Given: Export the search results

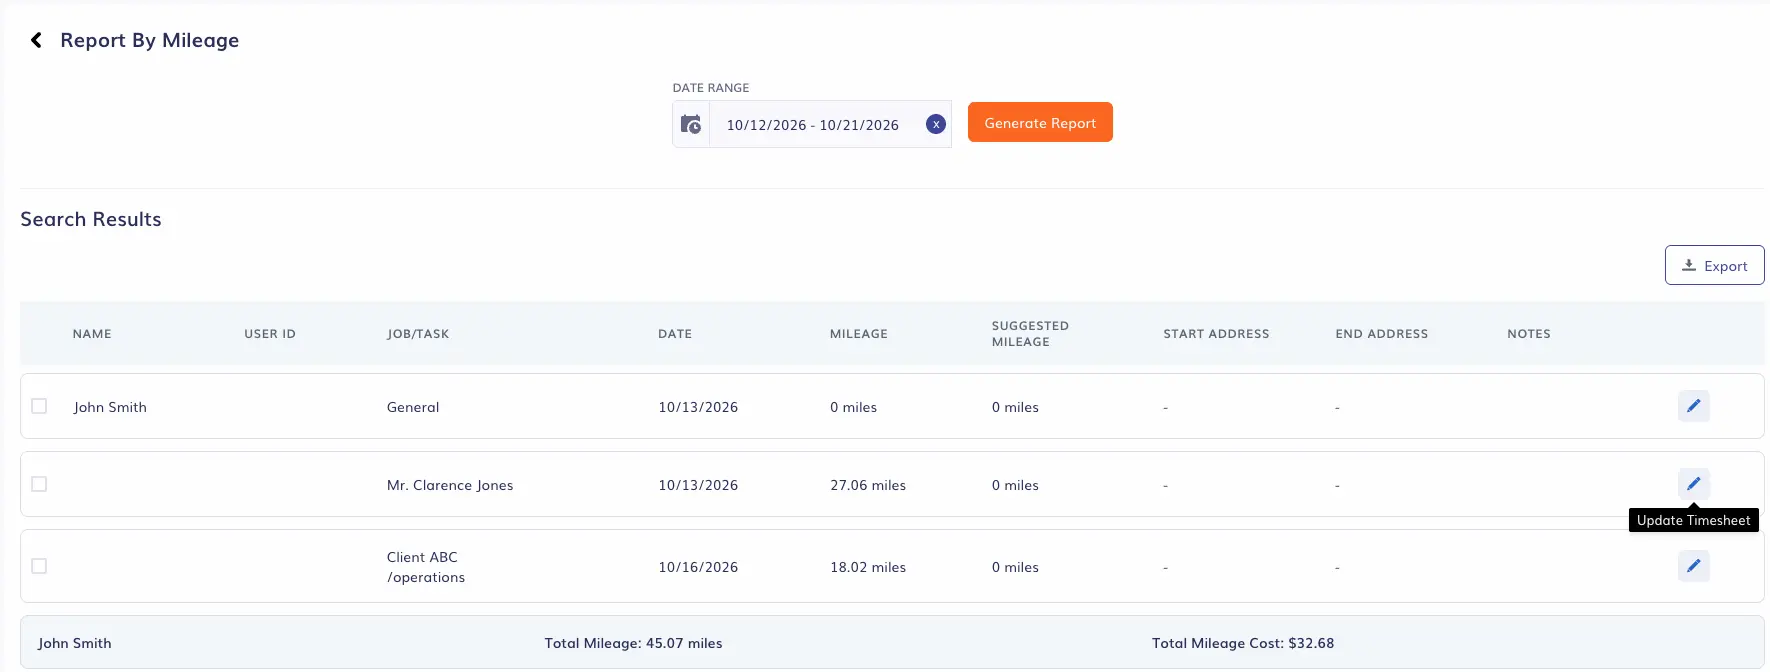Looking at the screenshot, I should click(x=1714, y=265).
